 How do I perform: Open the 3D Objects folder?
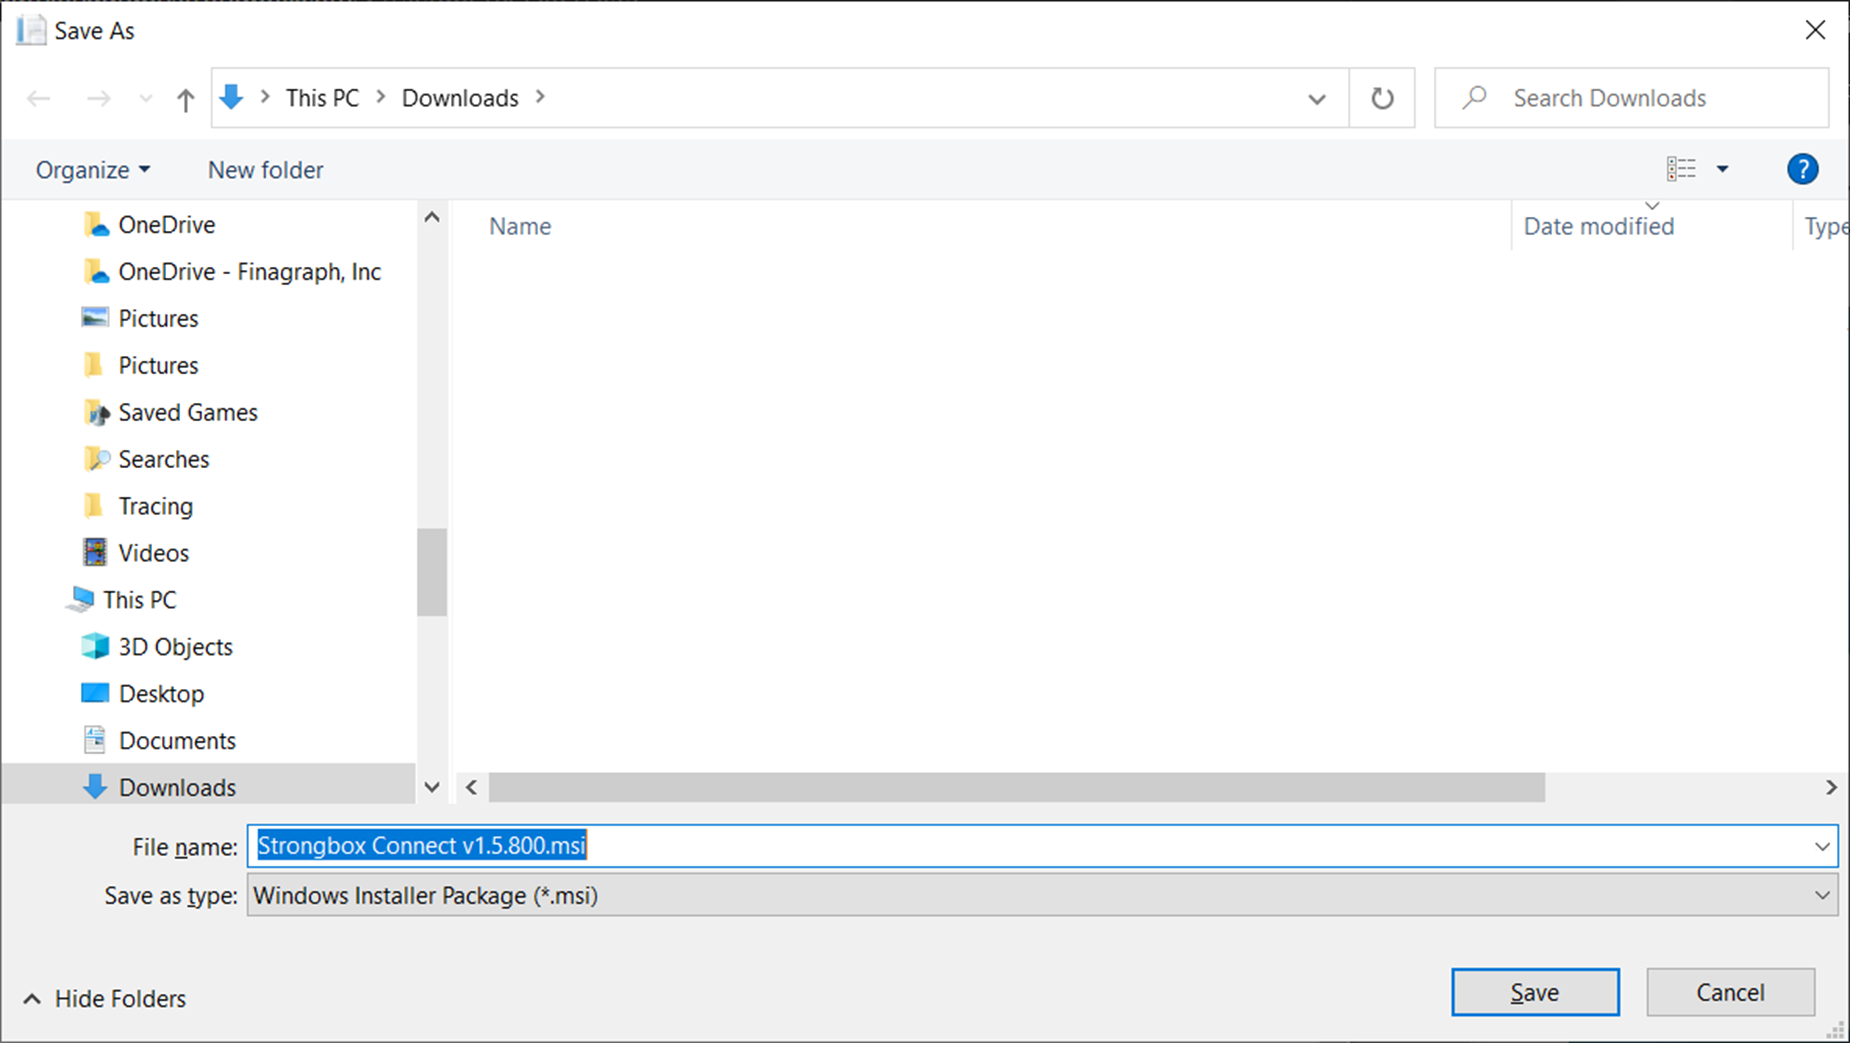(175, 647)
